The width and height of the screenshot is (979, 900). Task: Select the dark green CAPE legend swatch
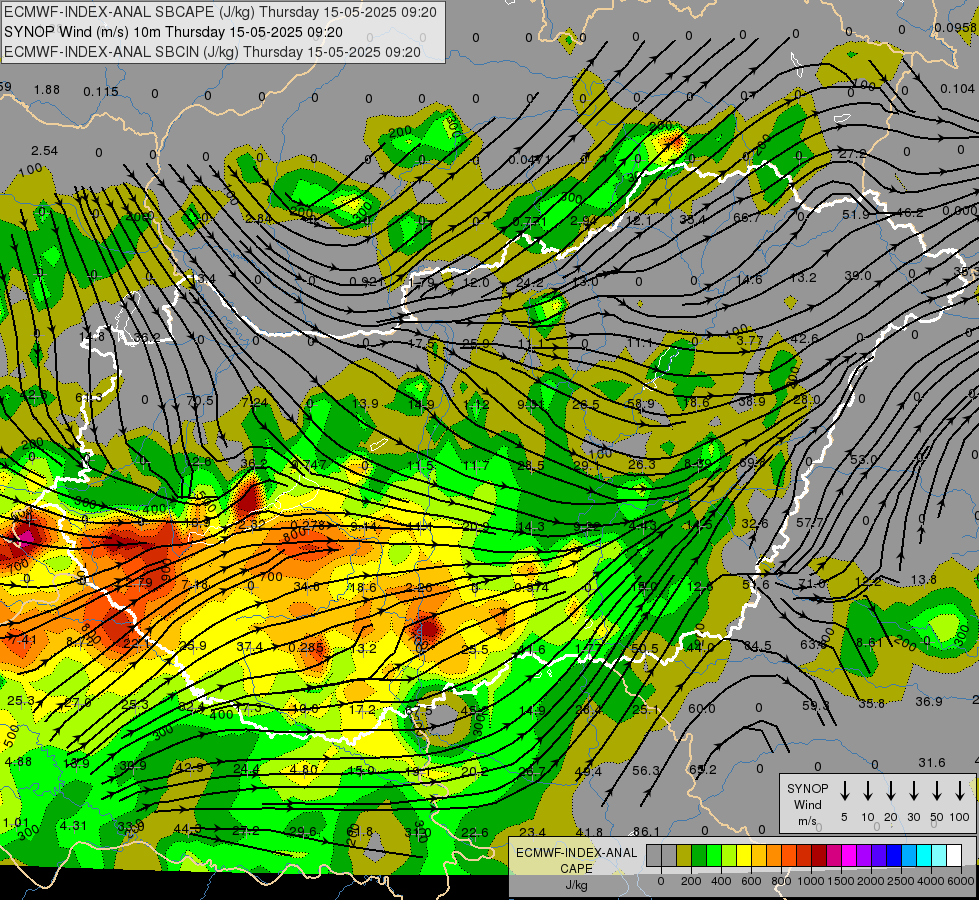point(699,855)
